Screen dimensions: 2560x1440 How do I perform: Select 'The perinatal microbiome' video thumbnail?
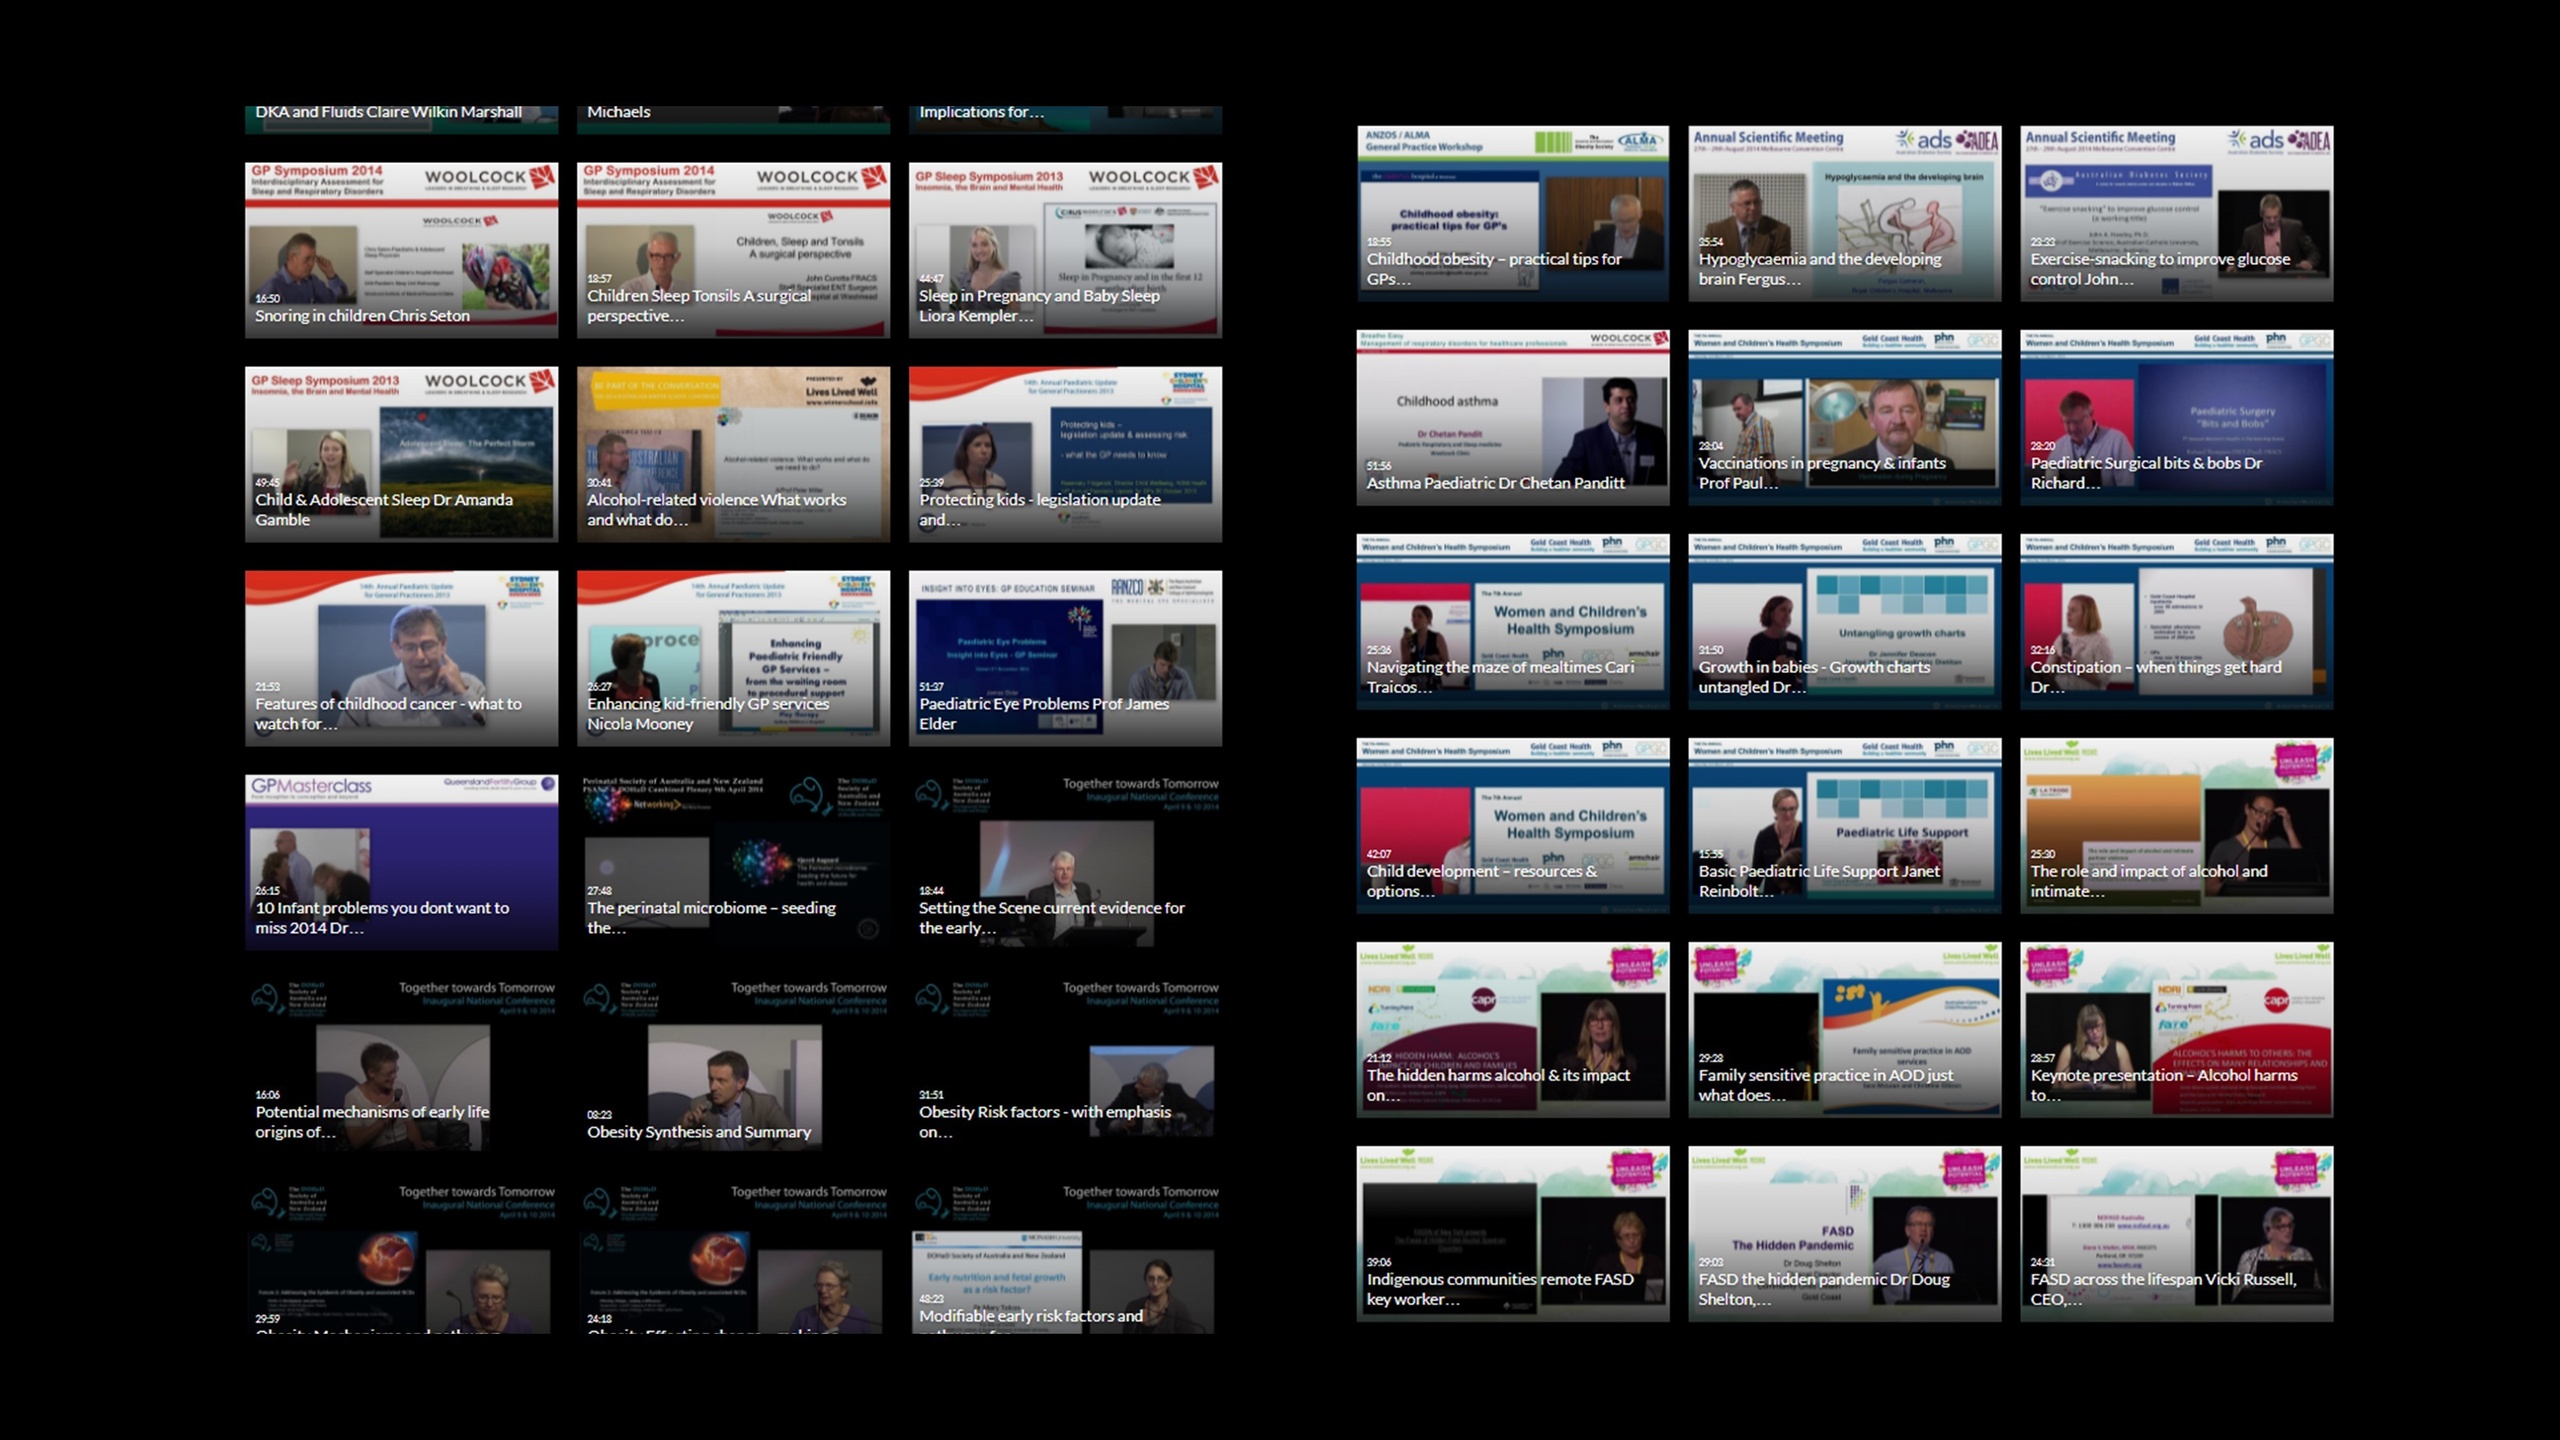(733, 862)
